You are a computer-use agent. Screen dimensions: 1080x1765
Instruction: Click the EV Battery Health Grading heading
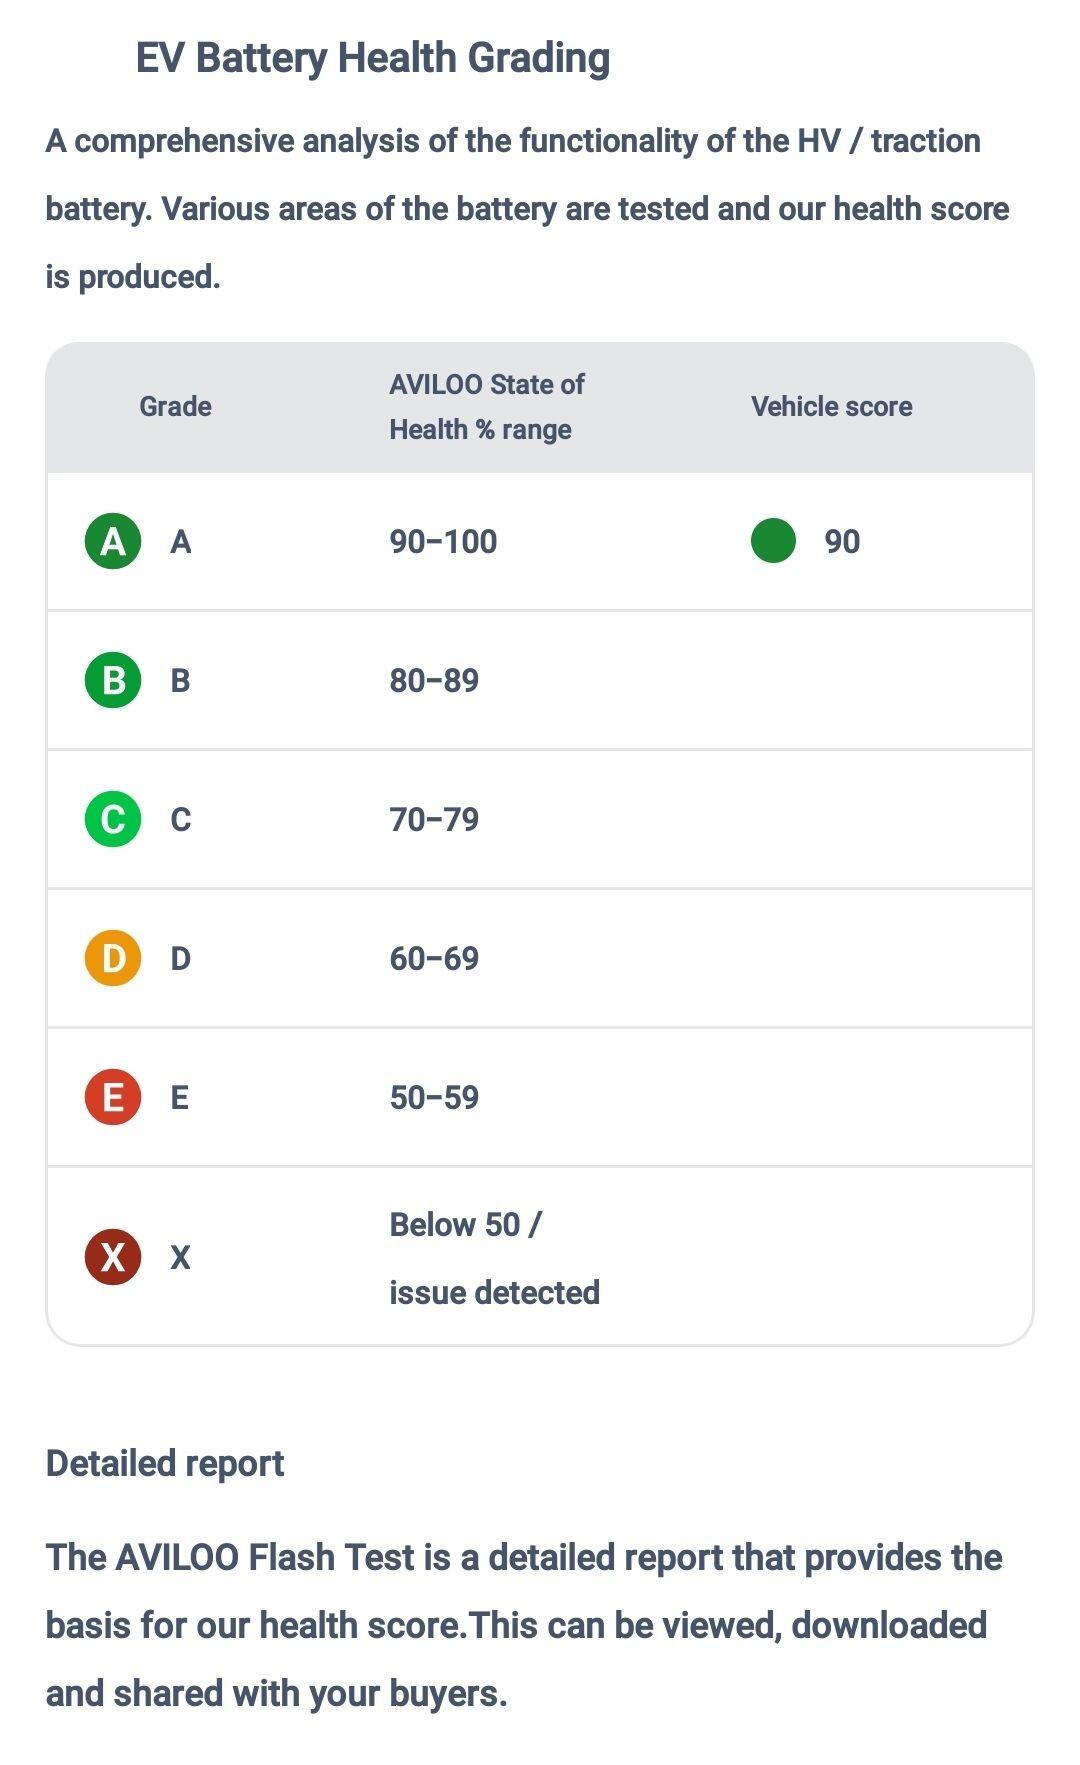pyautogui.click(x=373, y=58)
